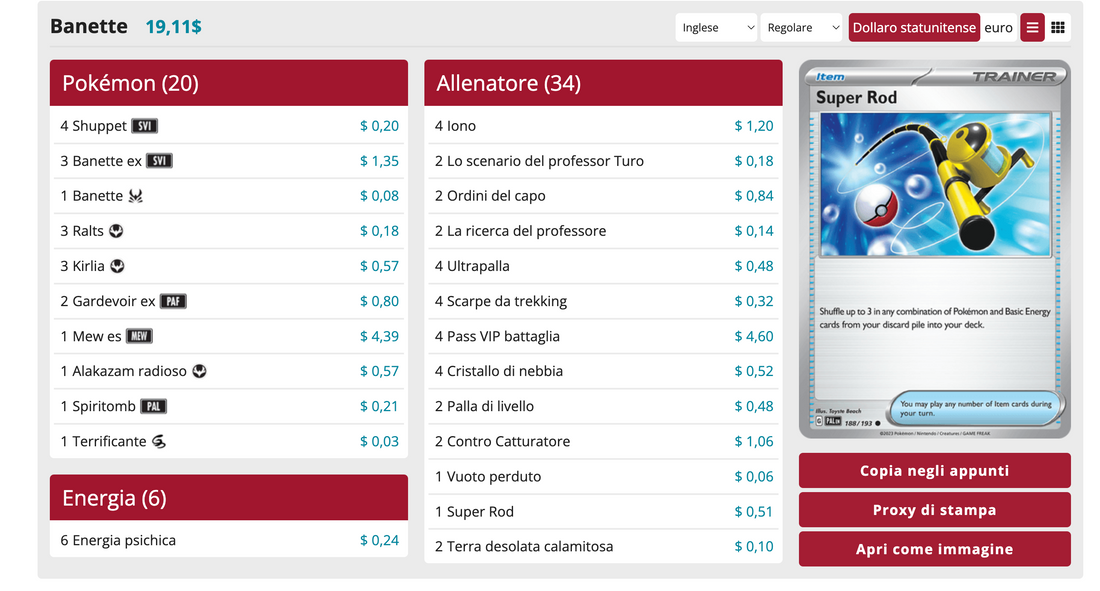Screen dimensions: 1100x591
Task: Click PAL set badge next to Spiritomb
Action: (154, 406)
